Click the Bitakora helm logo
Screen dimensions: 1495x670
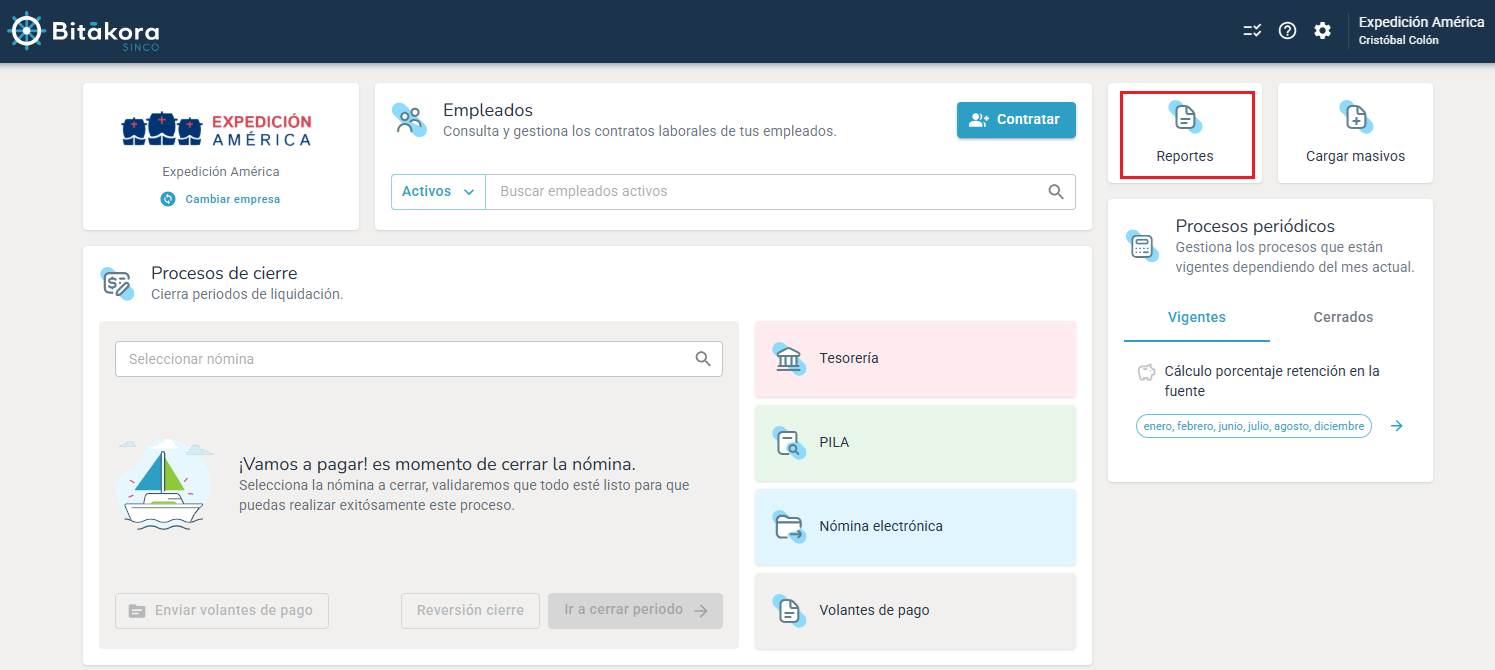(26, 32)
